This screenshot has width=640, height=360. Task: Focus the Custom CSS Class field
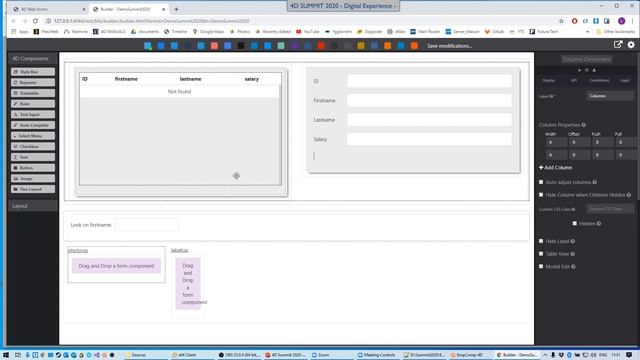(x=611, y=209)
